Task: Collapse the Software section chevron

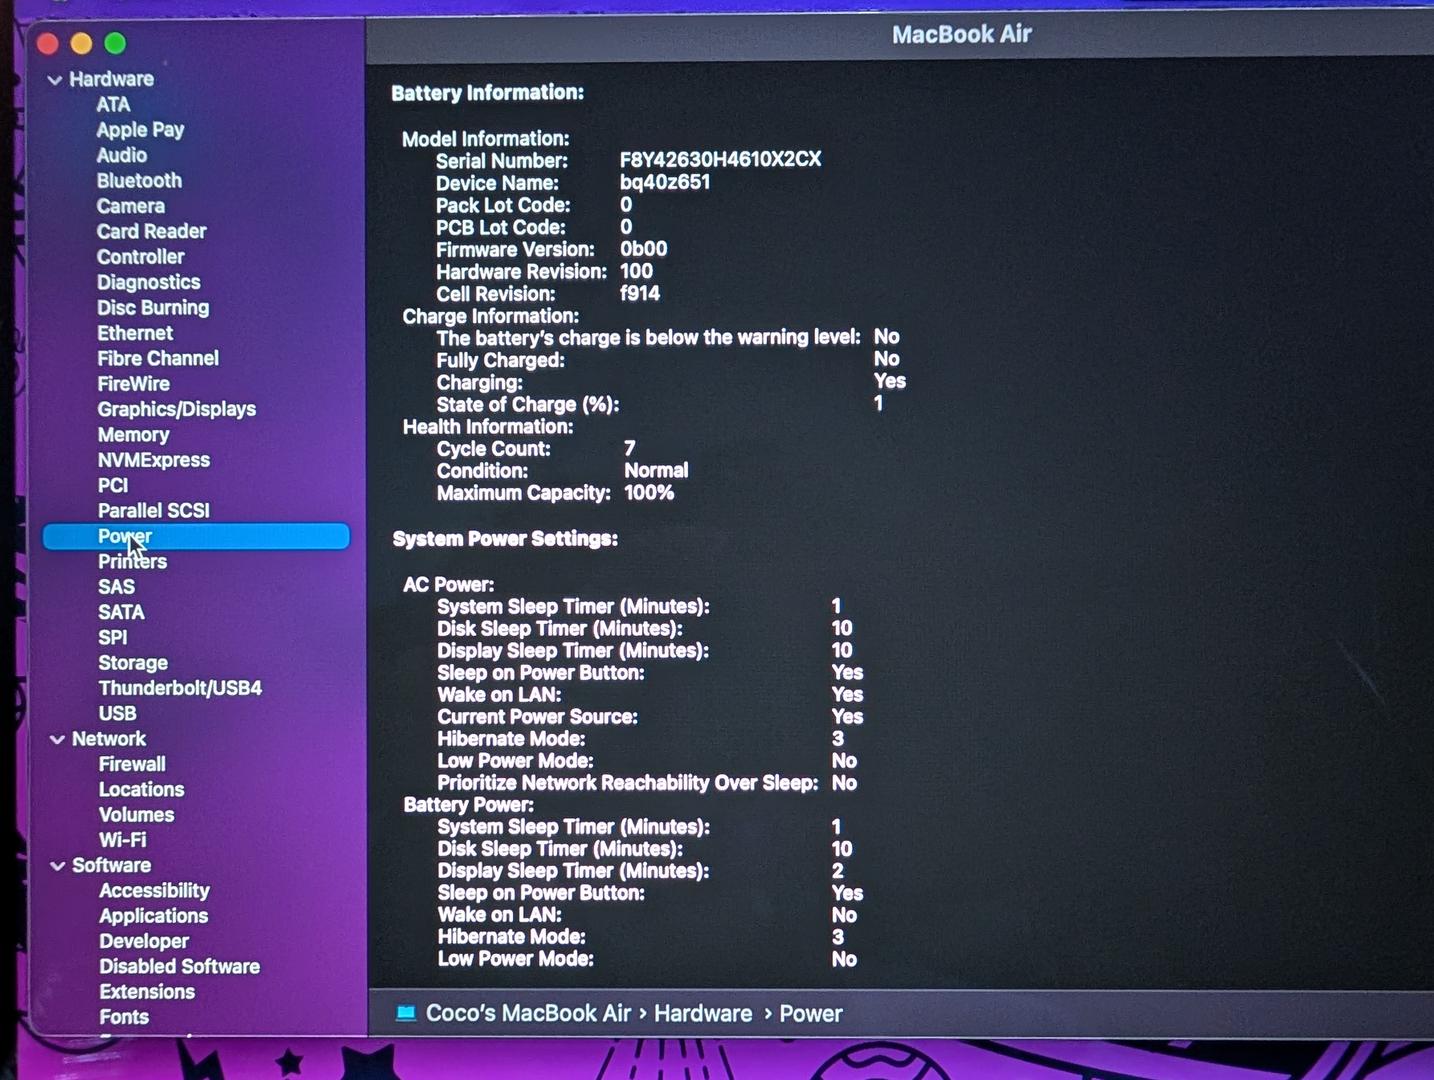Action: tap(58, 866)
